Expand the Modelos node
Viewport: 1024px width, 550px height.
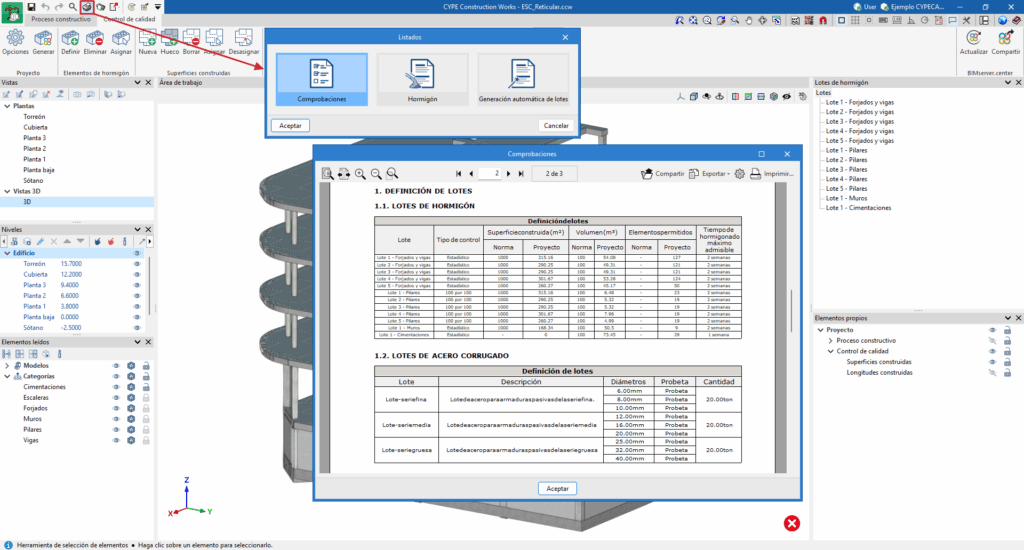tap(7, 366)
